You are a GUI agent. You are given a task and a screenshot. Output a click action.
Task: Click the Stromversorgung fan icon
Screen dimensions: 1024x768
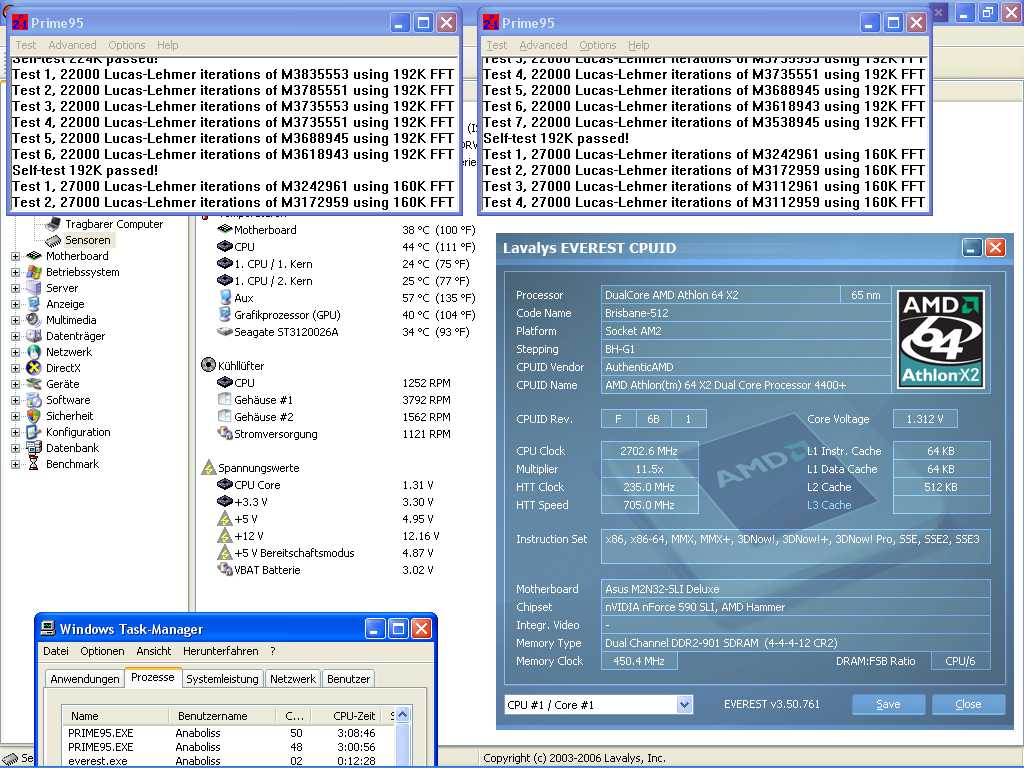(x=225, y=434)
